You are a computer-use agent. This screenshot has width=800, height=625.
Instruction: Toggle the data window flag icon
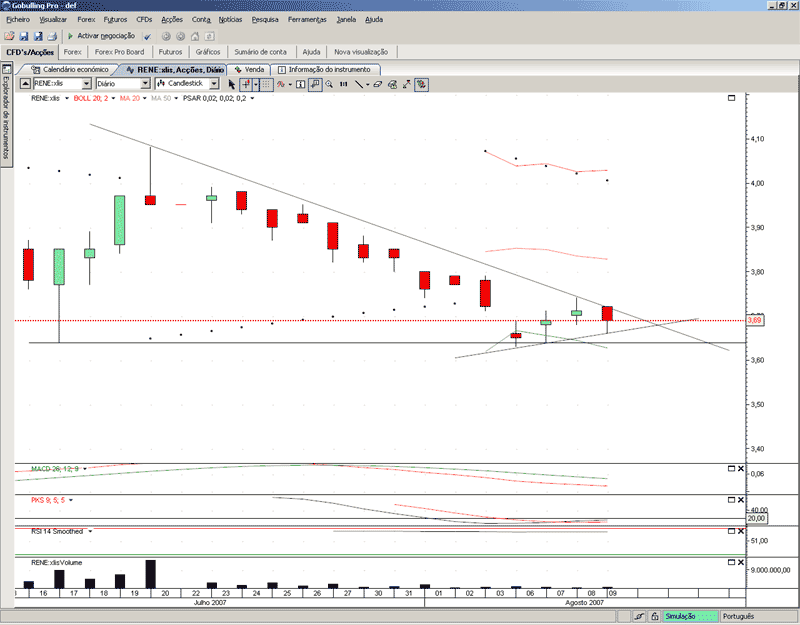coord(315,84)
